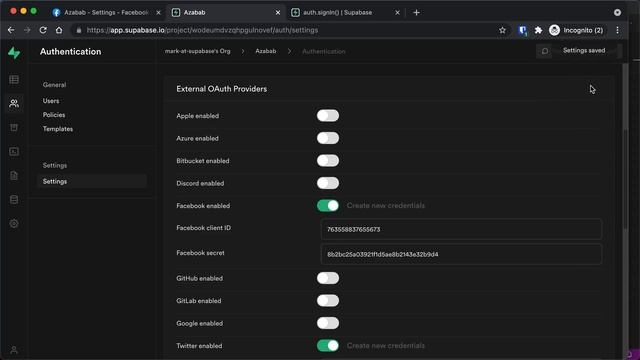Image resolution: width=640 pixels, height=360 pixels.
Task: Open the Chrome three-dot menu
Action: pyautogui.click(x=617, y=30)
